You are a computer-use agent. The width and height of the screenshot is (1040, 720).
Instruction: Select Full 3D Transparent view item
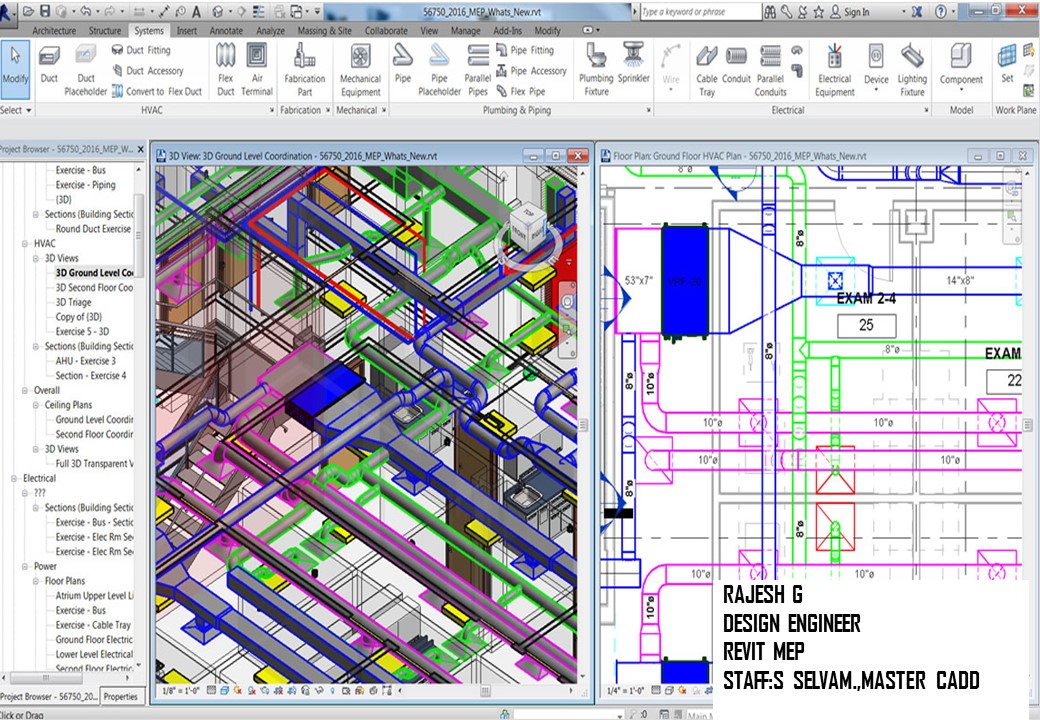pos(94,463)
